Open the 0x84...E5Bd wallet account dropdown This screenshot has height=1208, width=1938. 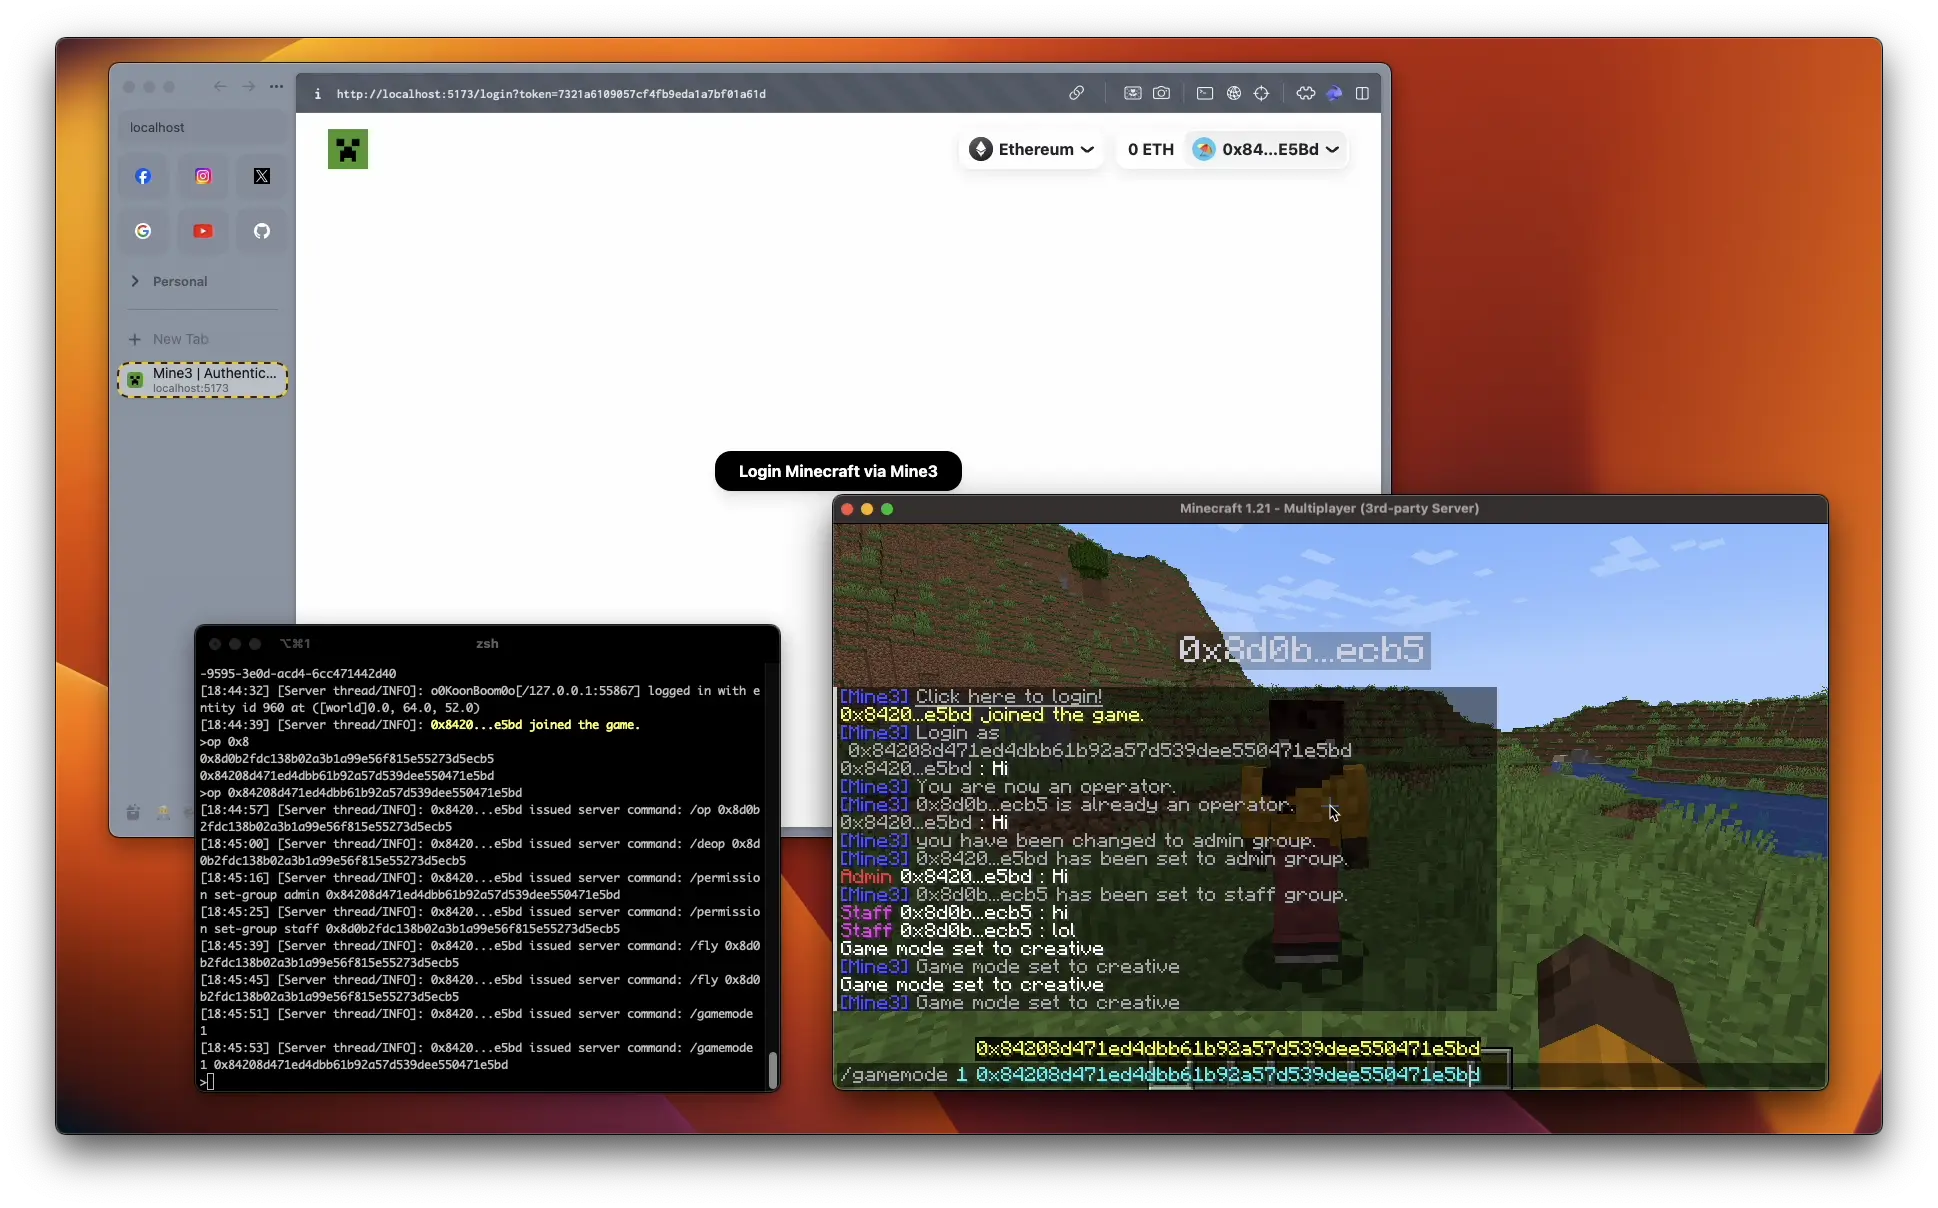[1266, 149]
